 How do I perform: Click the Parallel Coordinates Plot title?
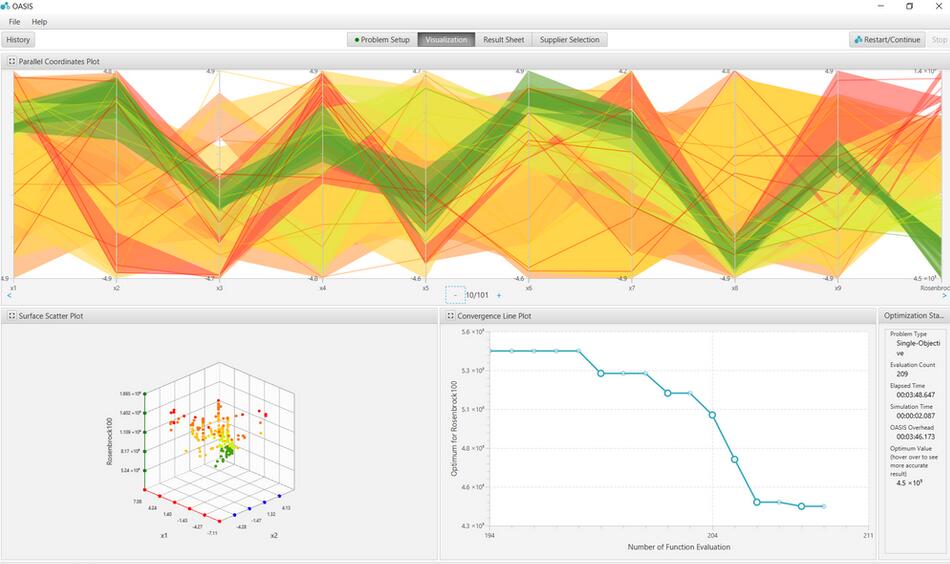tap(59, 61)
